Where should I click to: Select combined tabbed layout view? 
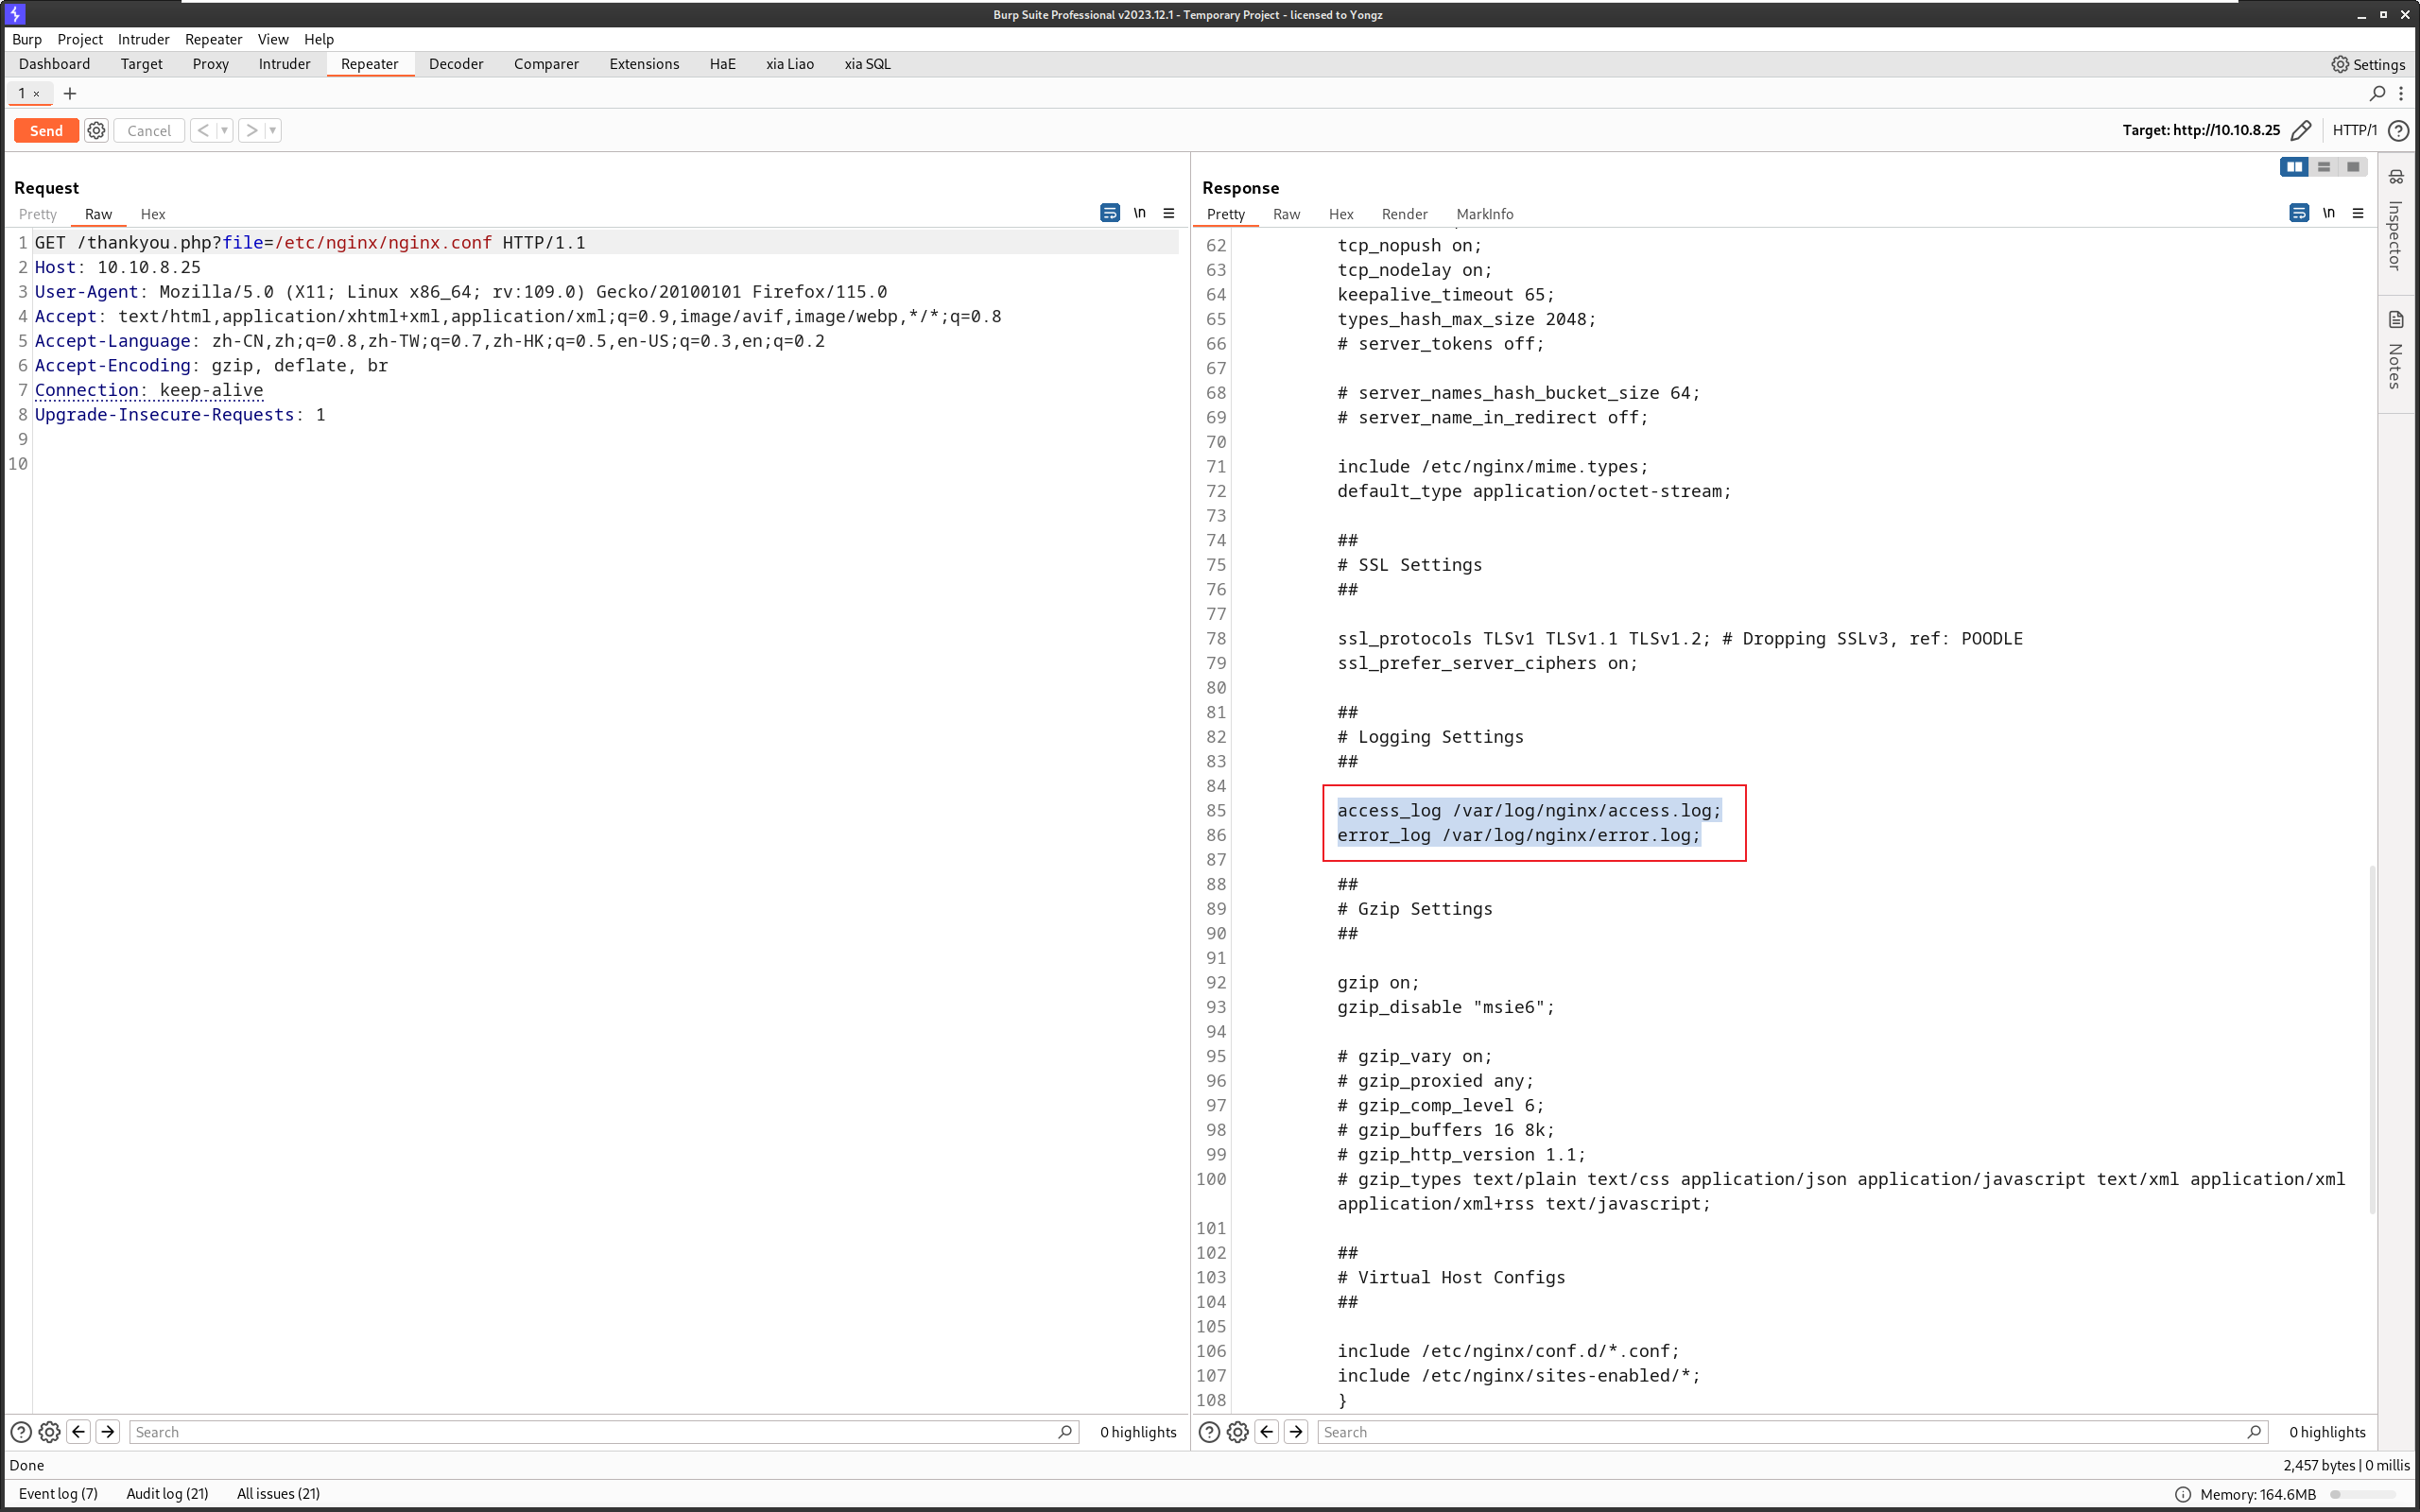tap(2353, 168)
